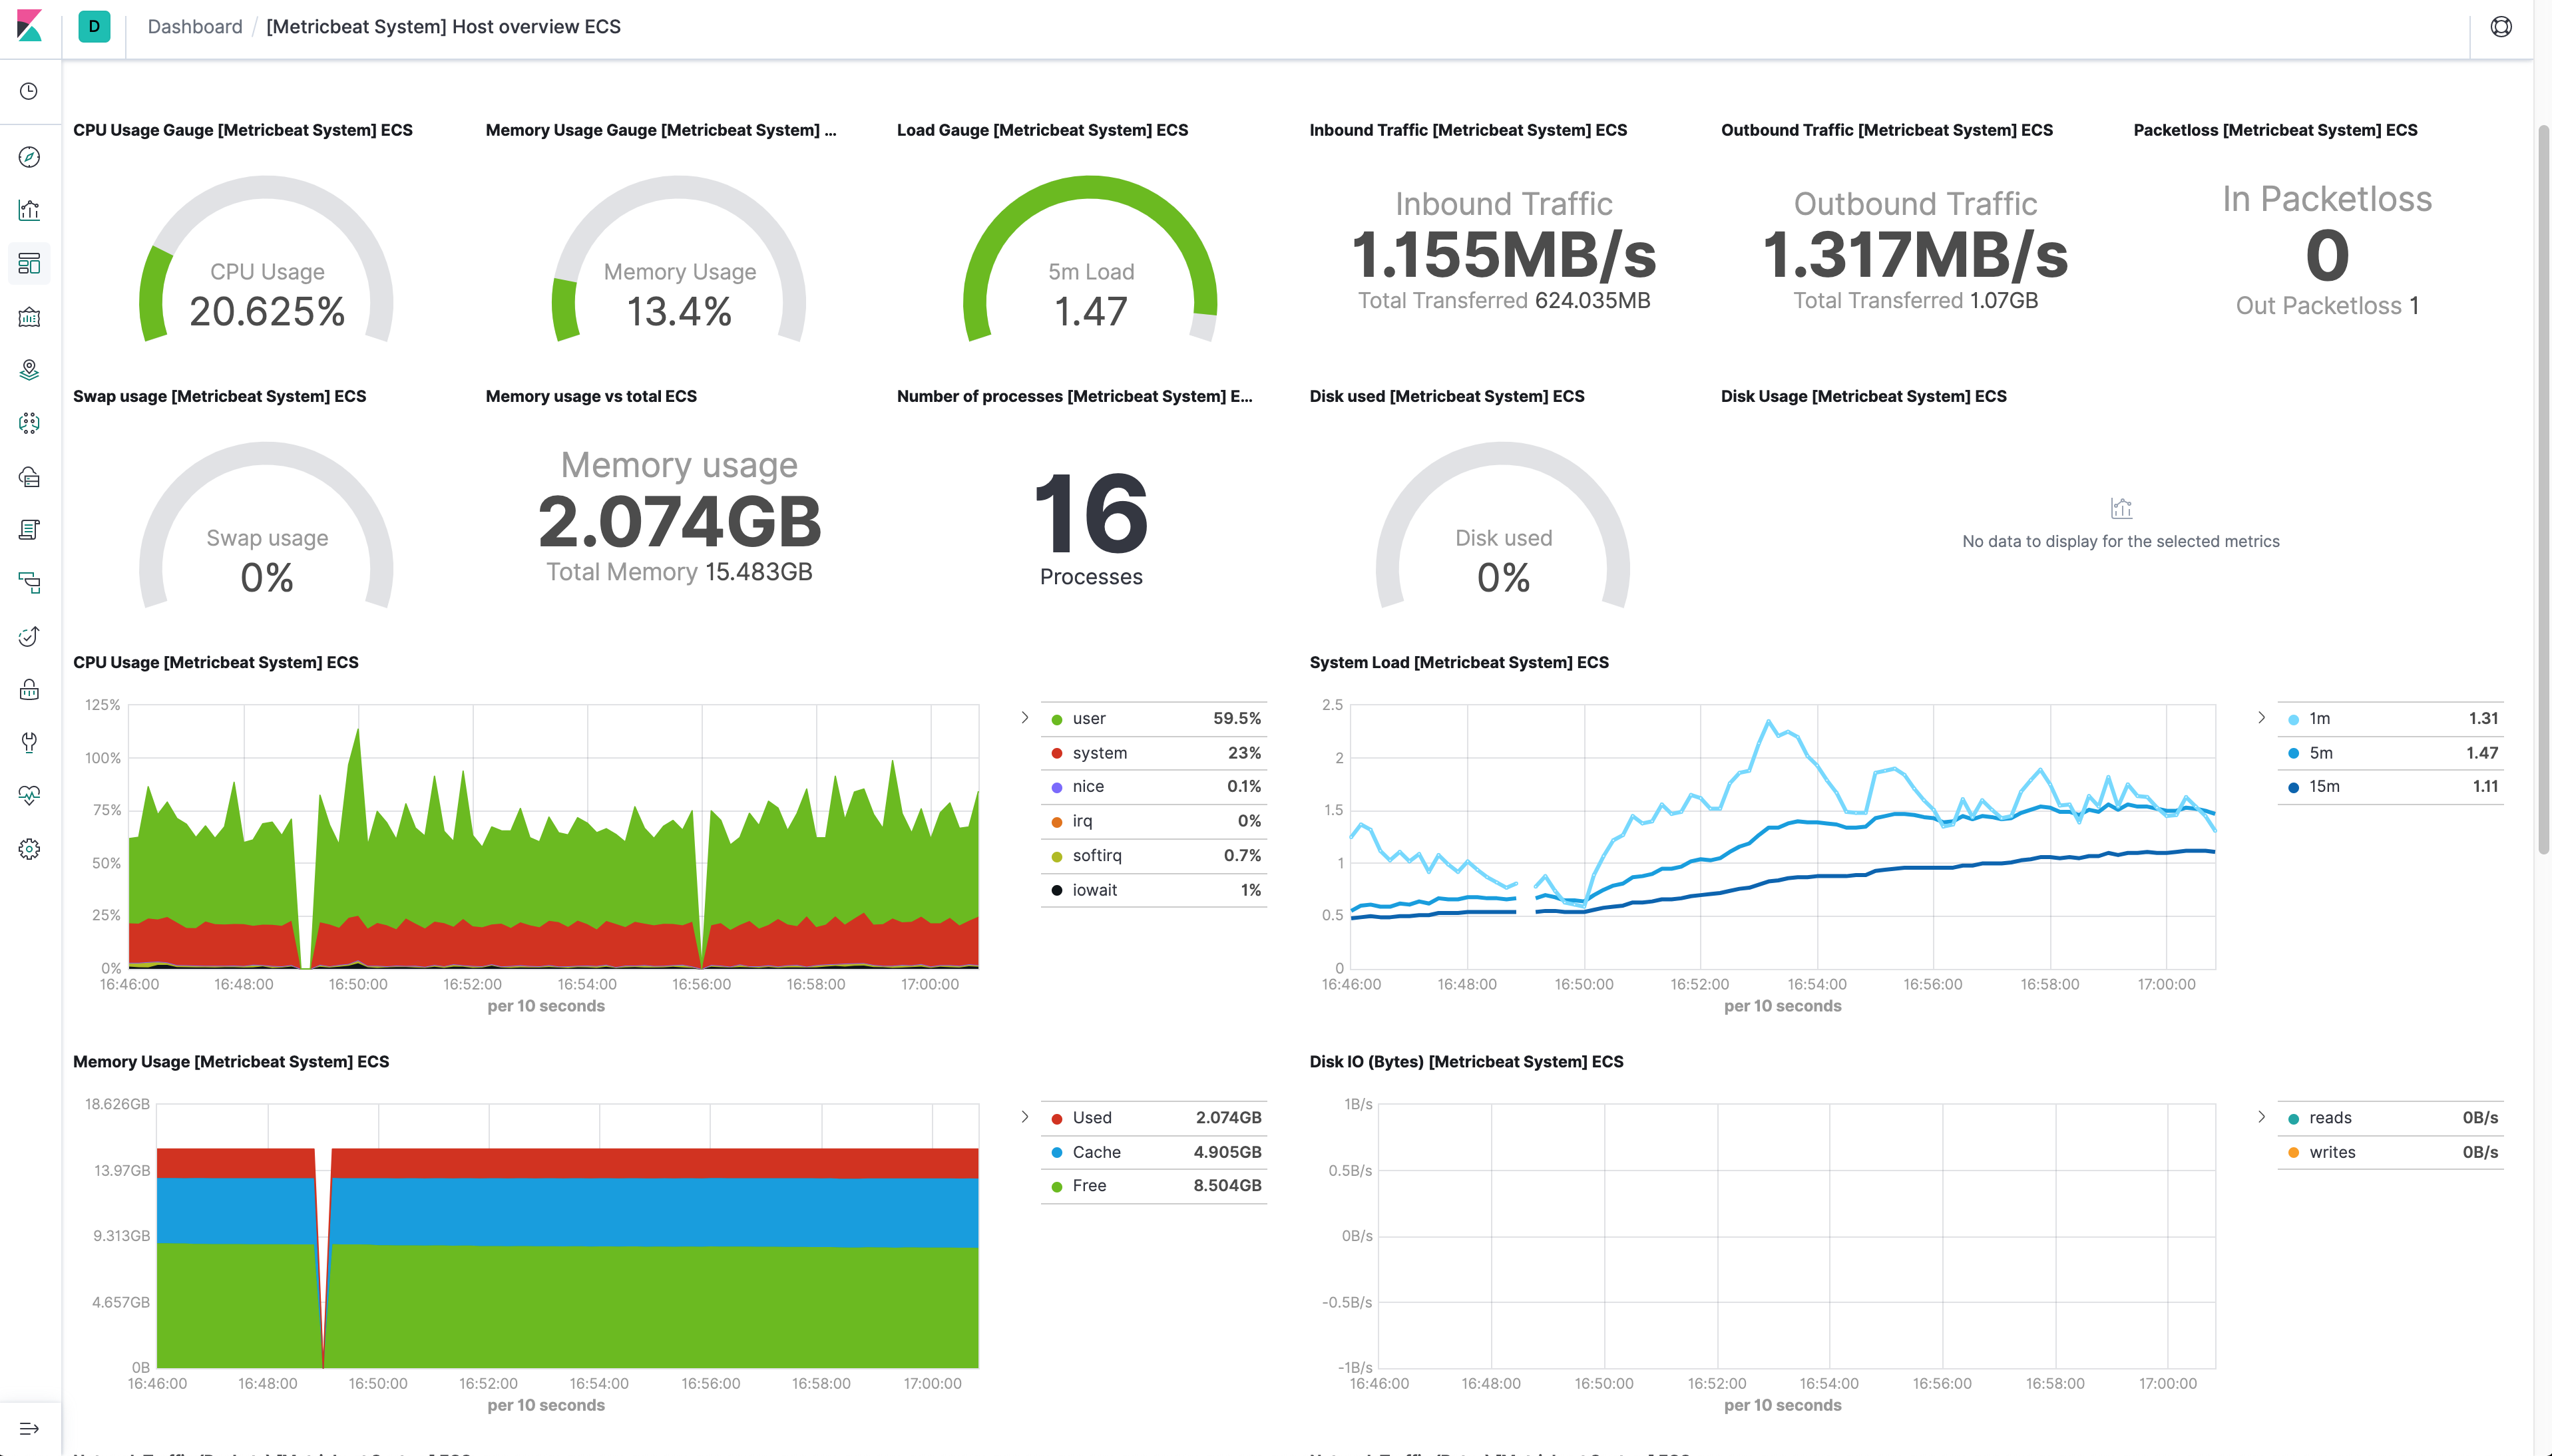Toggle the user series in CPU legend

tap(1088, 719)
